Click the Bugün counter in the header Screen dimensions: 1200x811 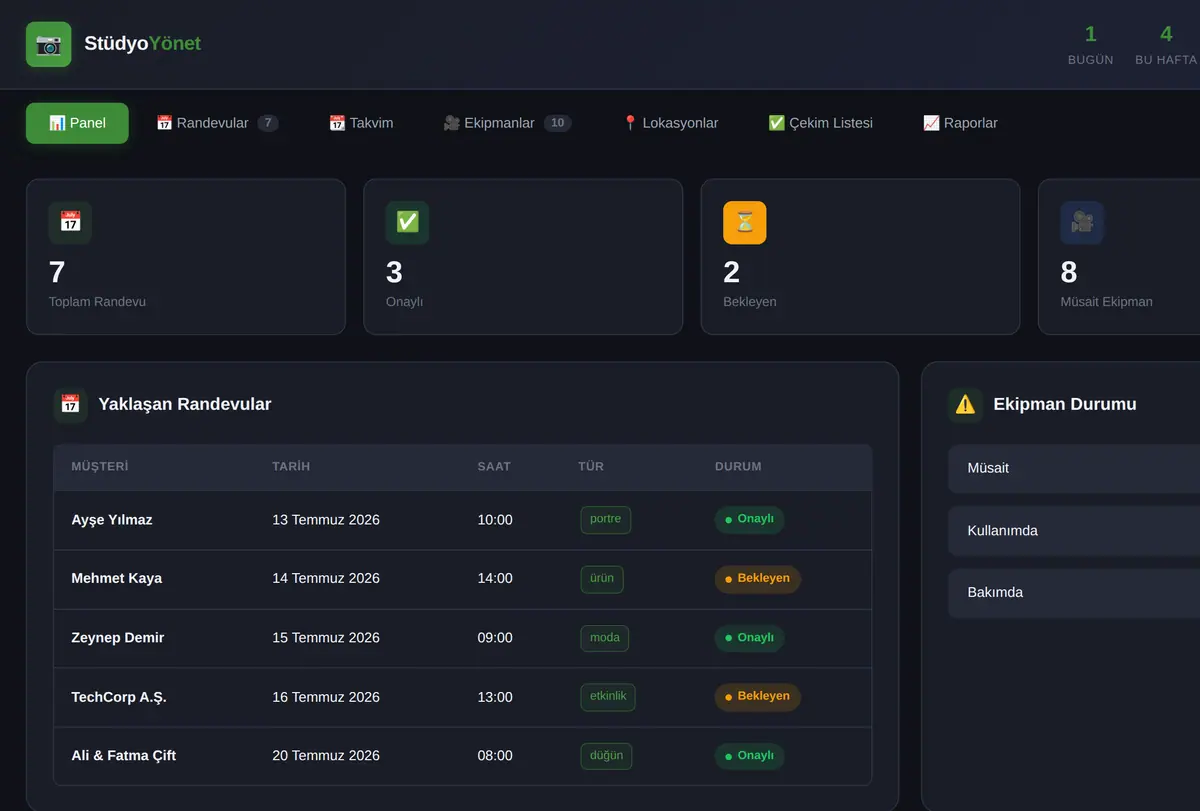1090,45
